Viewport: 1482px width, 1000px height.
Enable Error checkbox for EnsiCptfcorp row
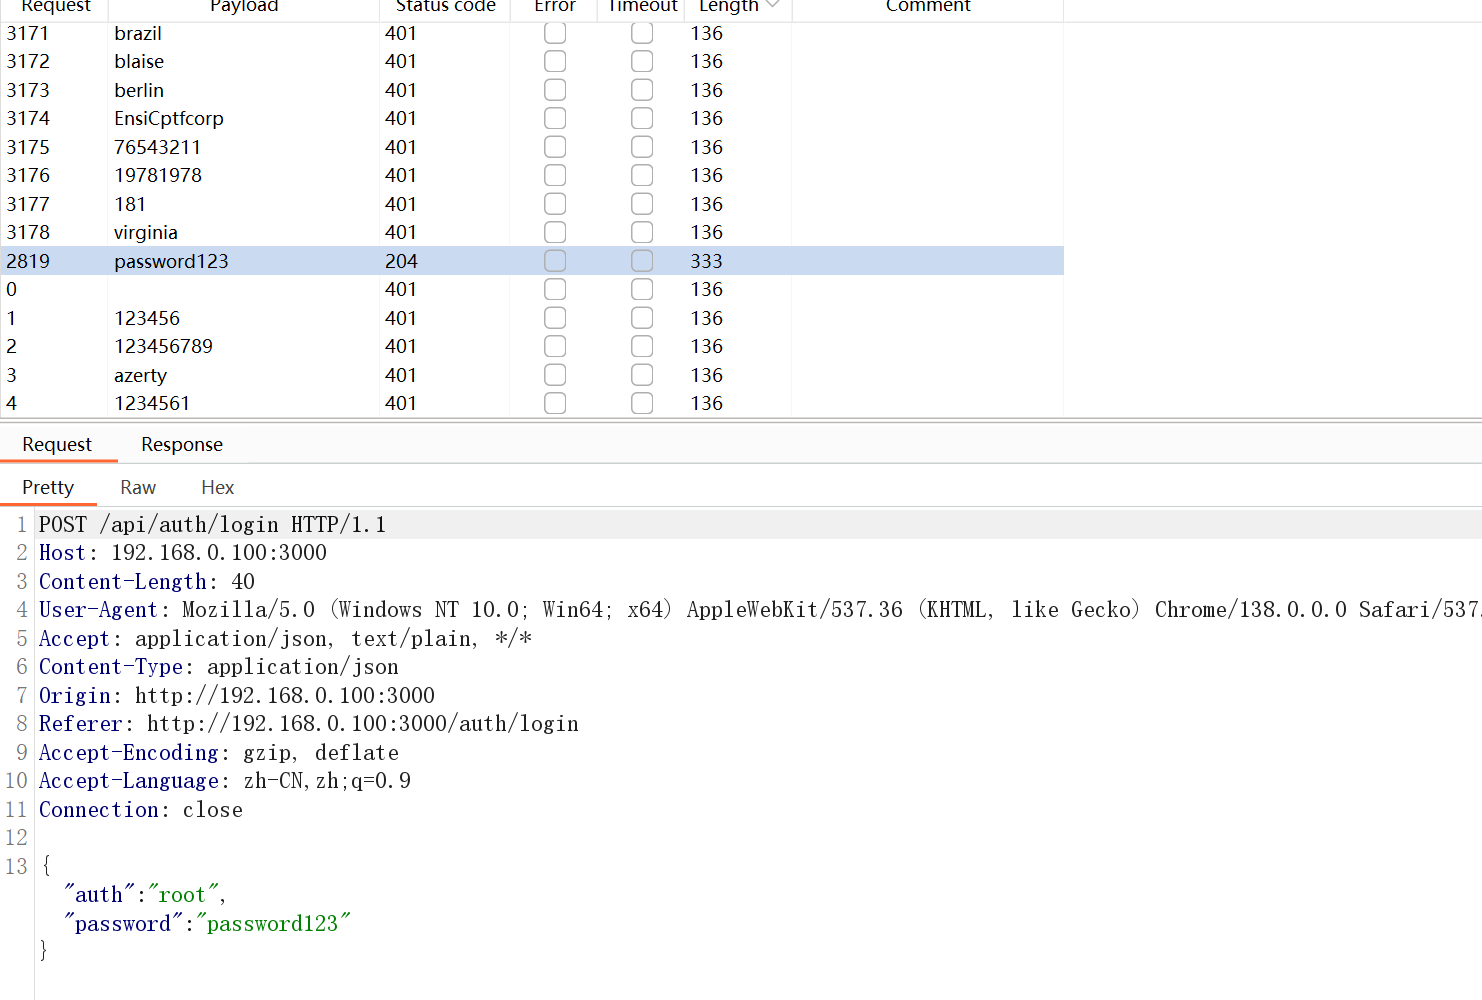pyautogui.click(x=555, y=118)
